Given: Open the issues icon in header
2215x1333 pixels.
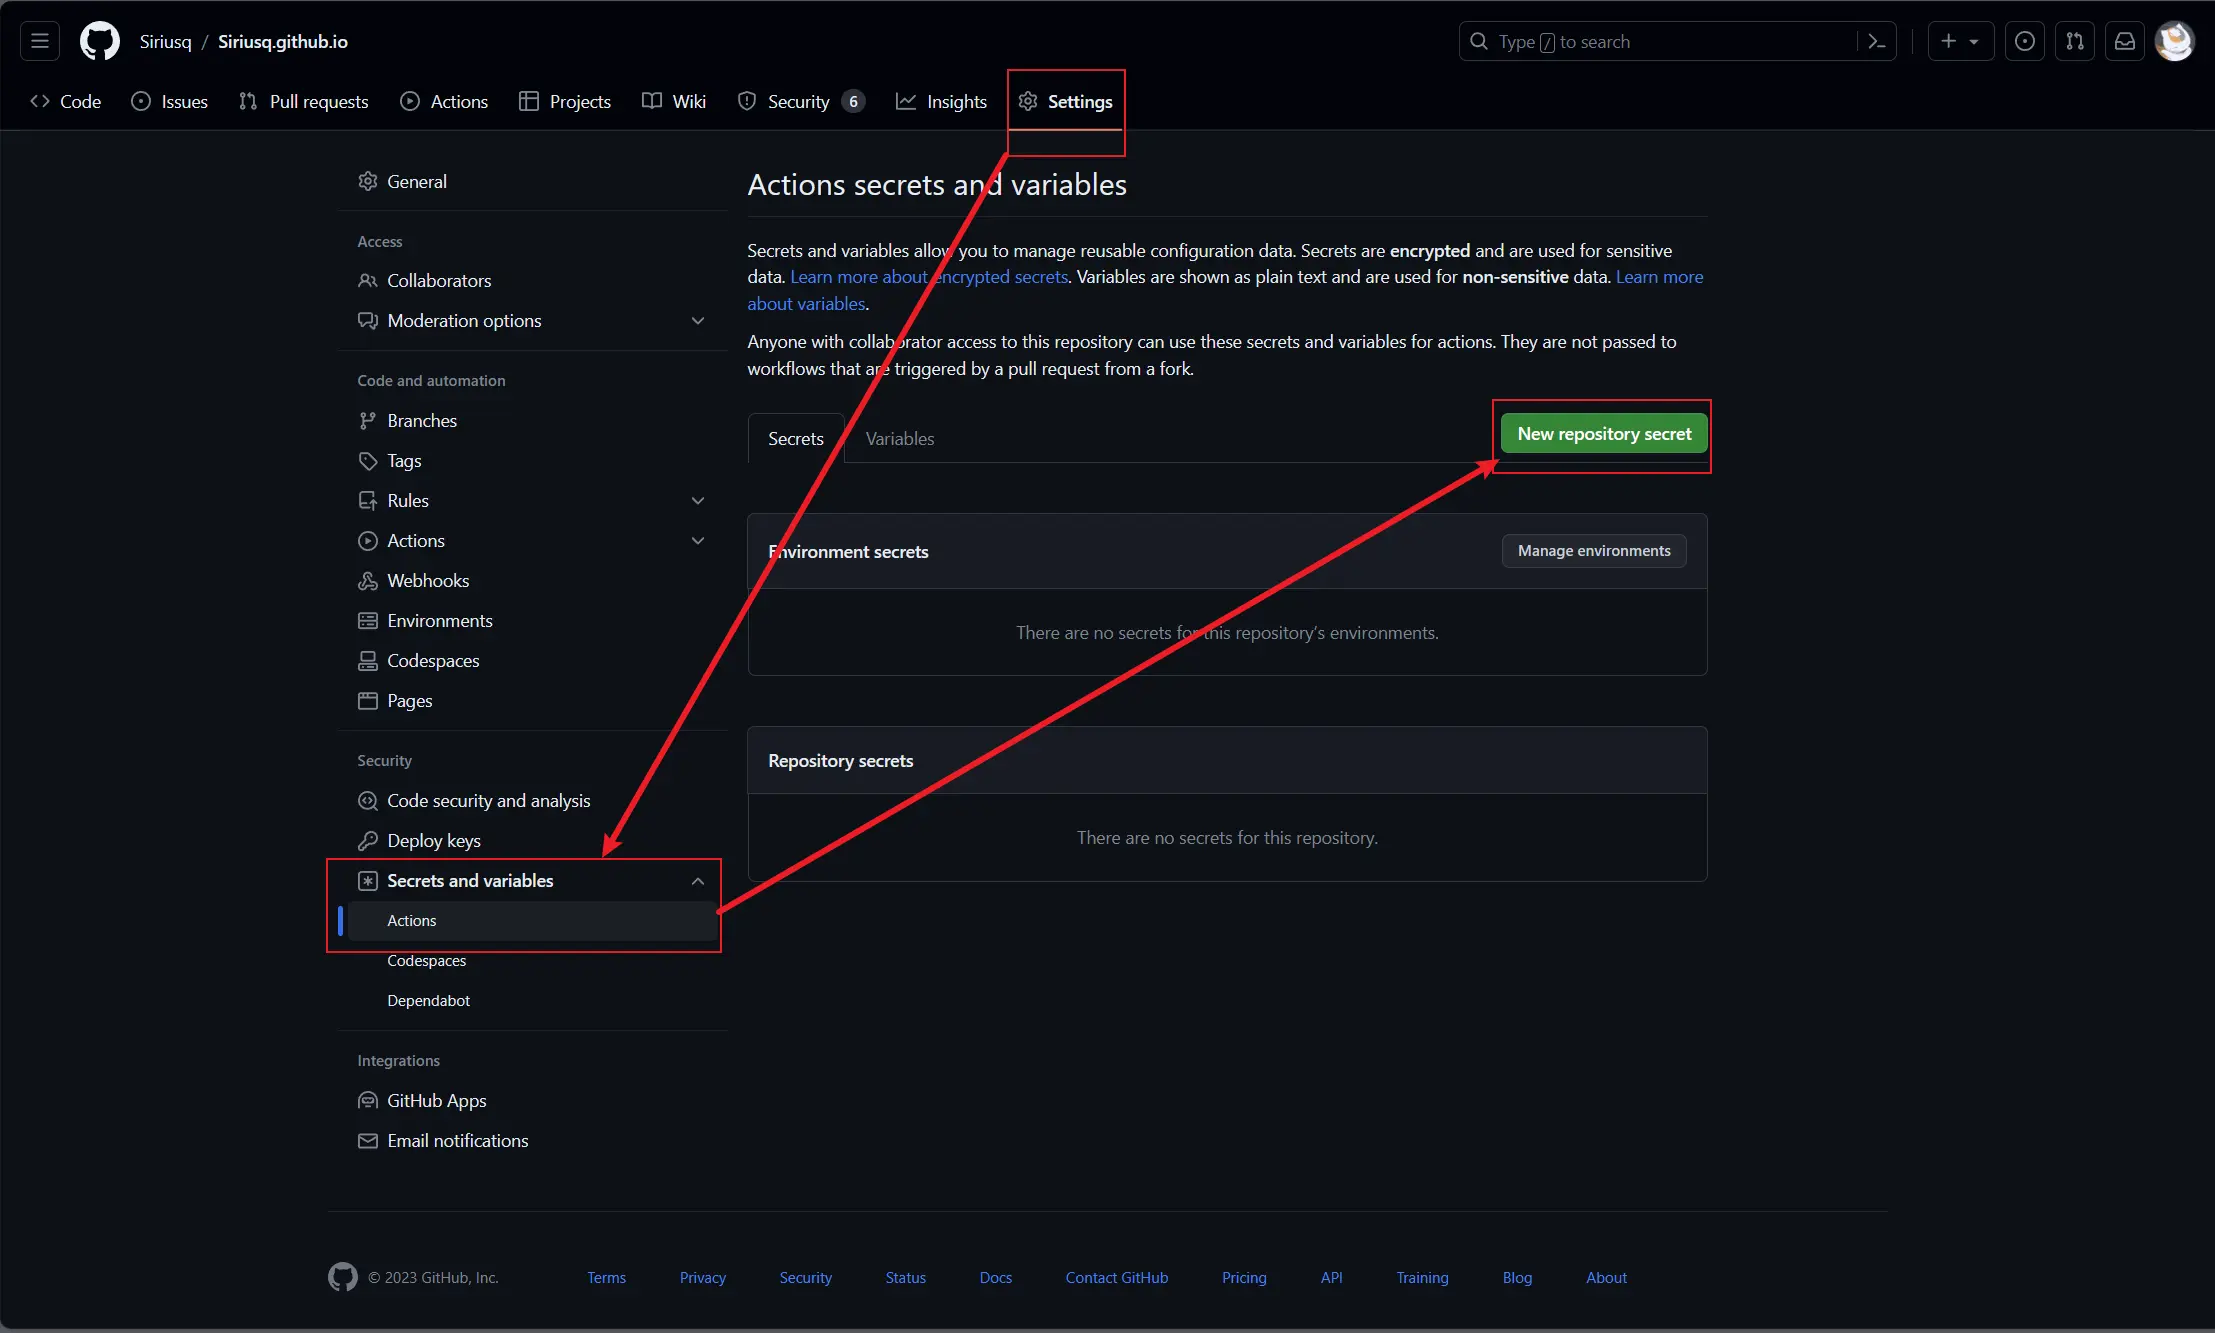Looking at the screenshot, I should point(2025,41).
